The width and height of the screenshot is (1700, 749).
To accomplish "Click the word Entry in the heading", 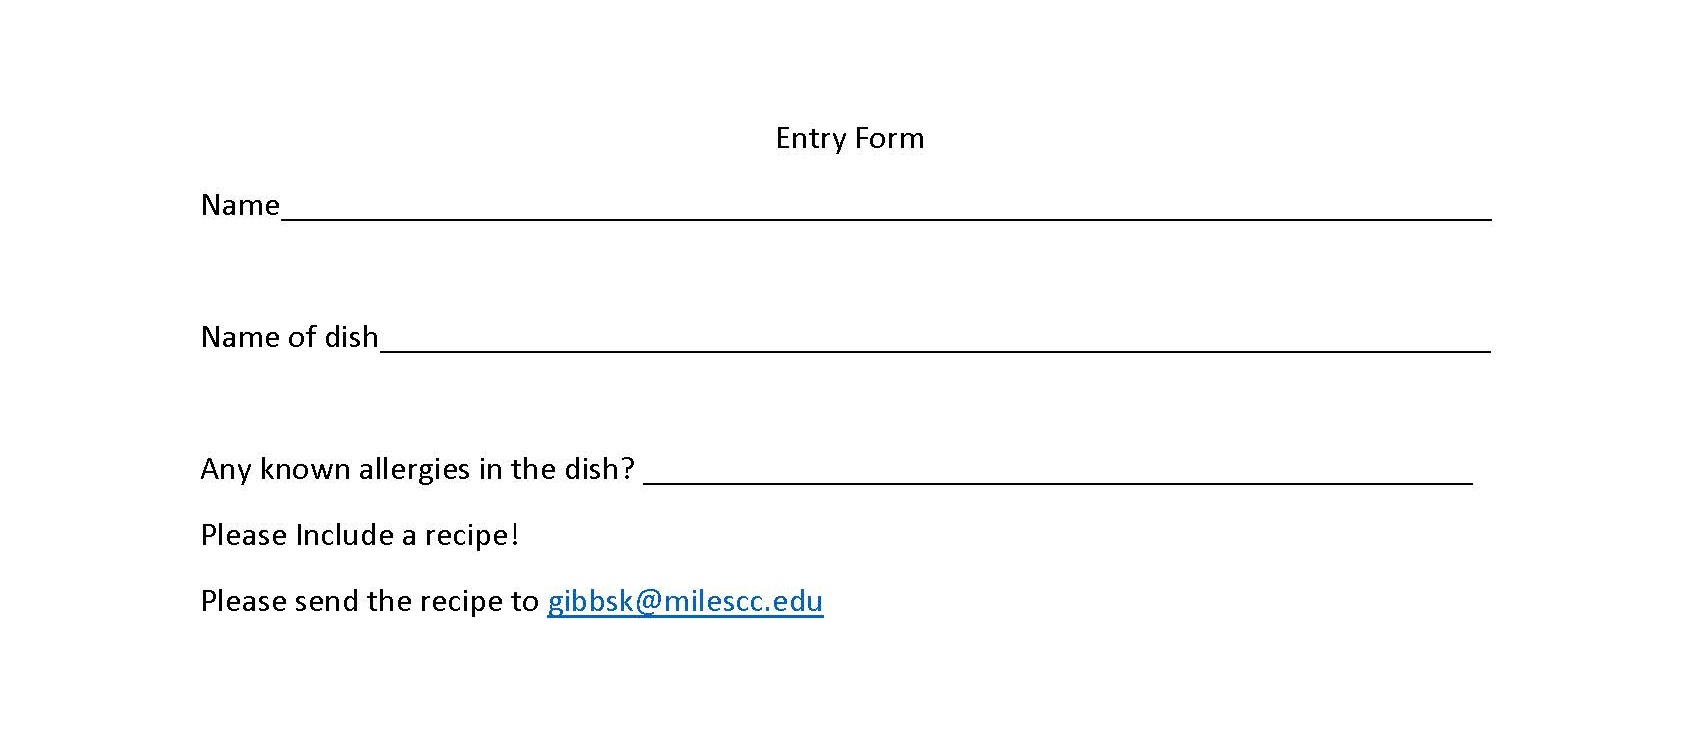I will (807, 138).
